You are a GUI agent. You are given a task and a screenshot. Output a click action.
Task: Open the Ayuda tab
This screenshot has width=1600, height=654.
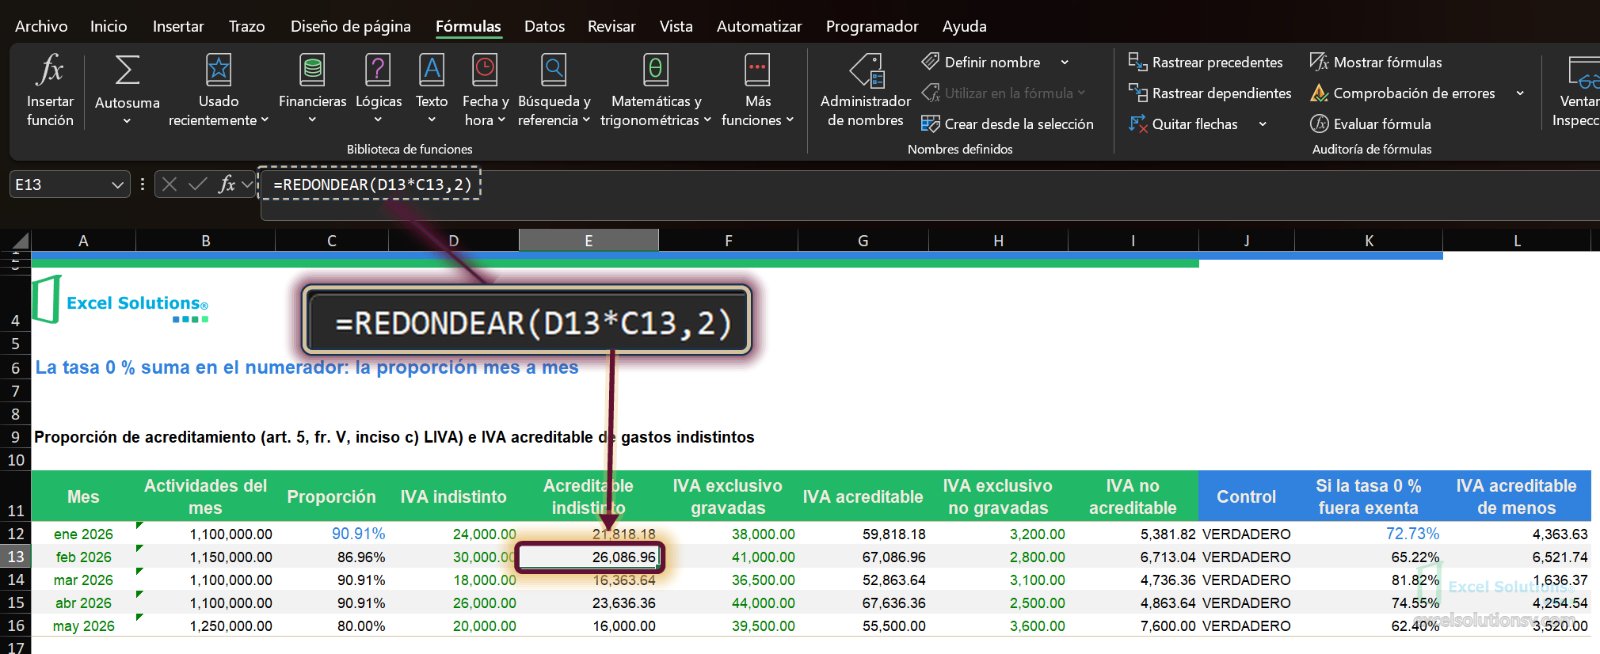[964, 26]
